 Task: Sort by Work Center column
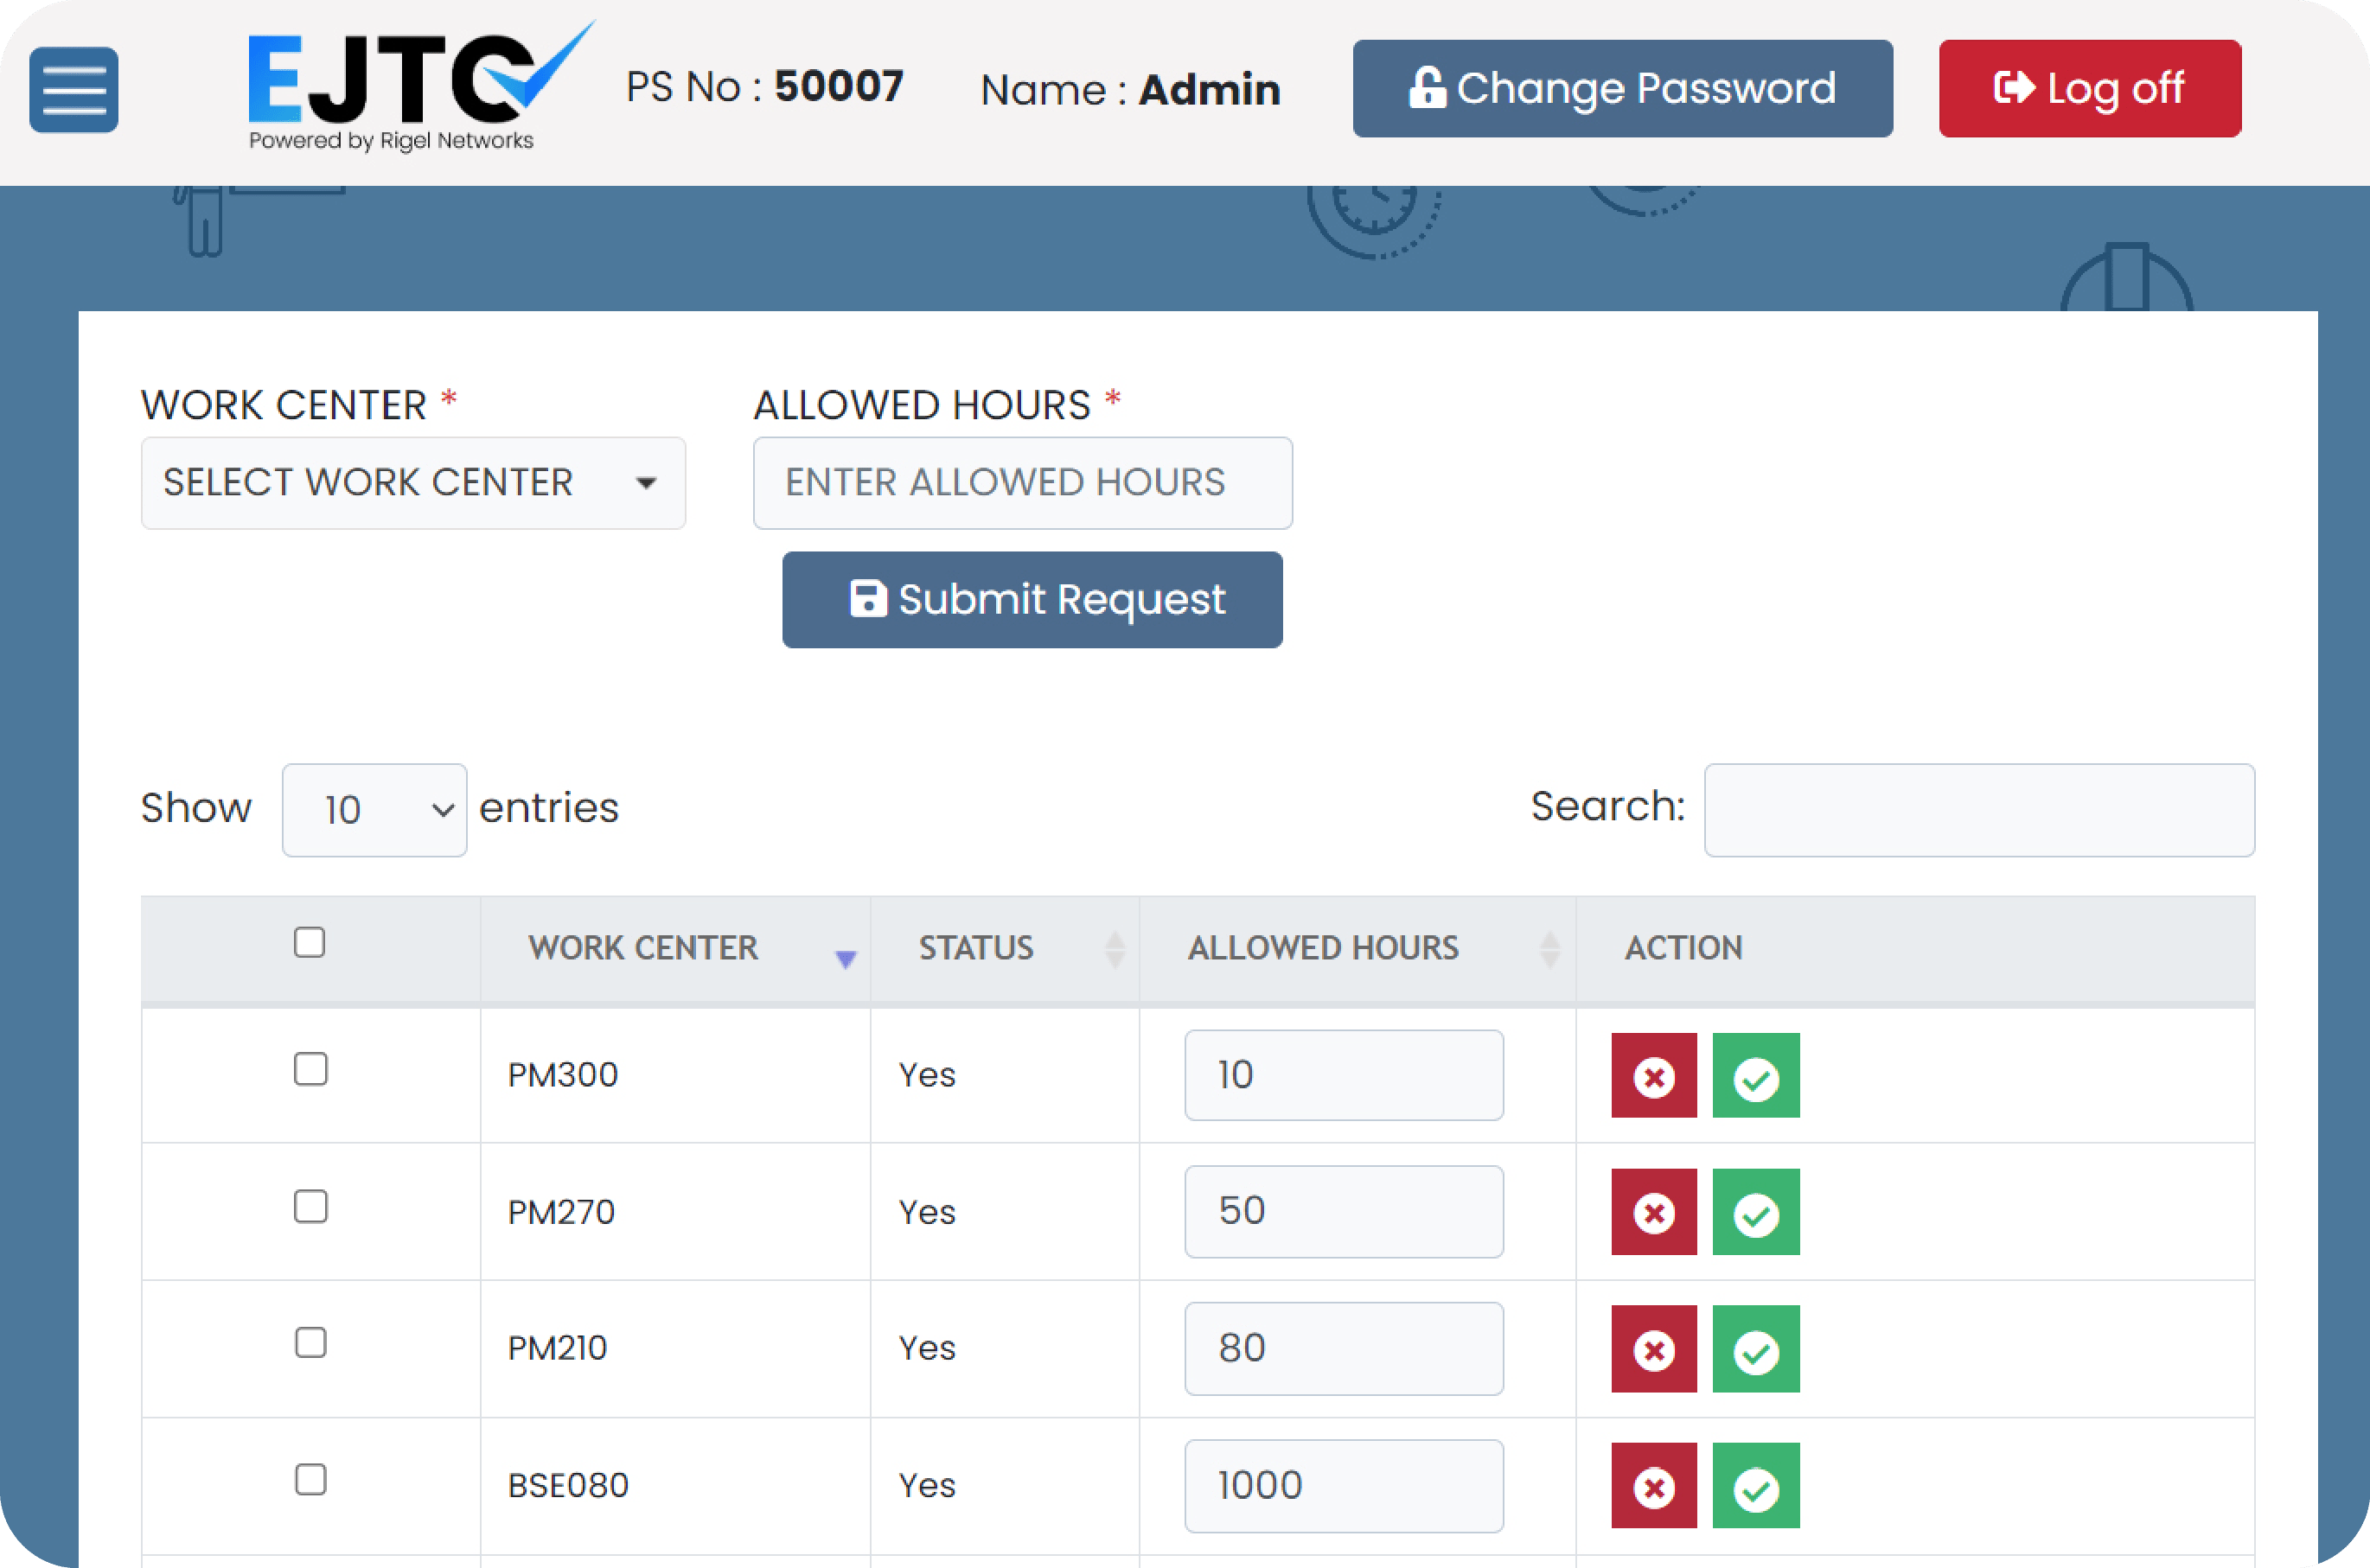coord(675,948)
